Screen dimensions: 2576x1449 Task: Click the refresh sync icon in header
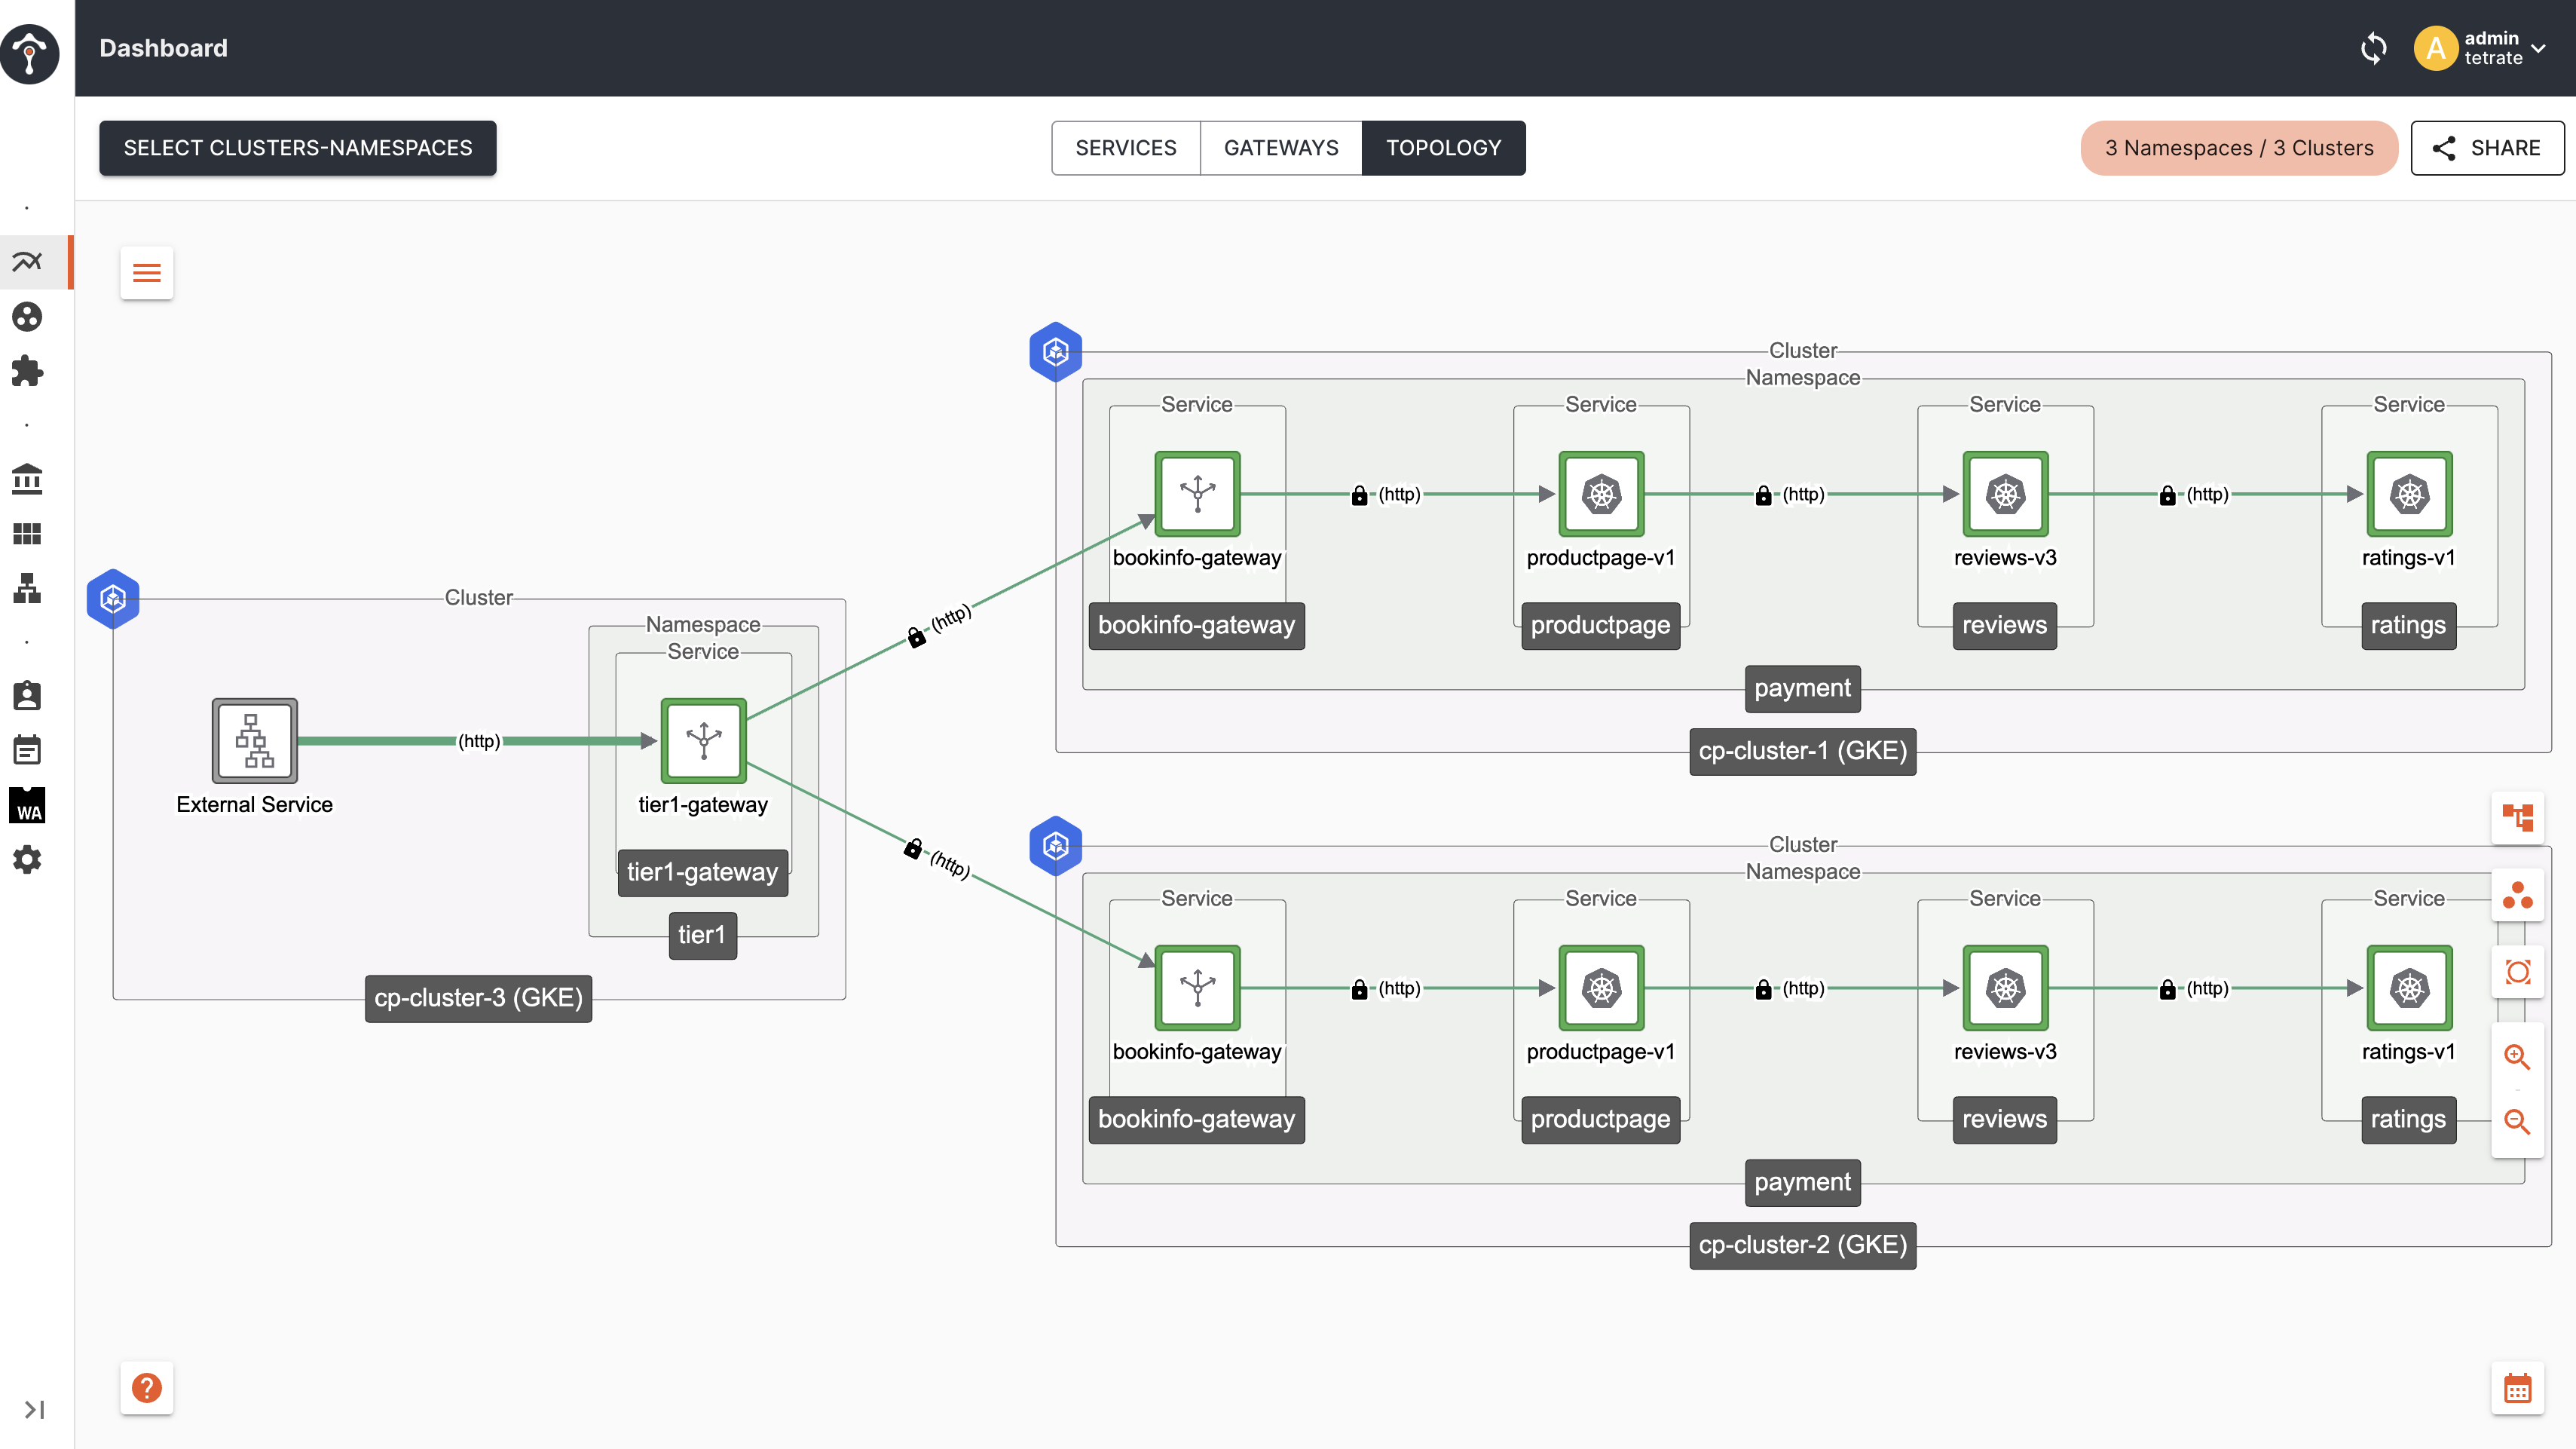(x=2373, y=48)
